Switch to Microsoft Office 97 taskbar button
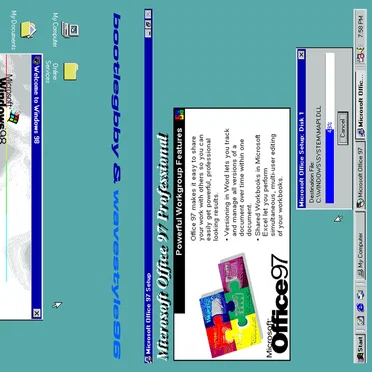372x372 pixels. (361, 176)
